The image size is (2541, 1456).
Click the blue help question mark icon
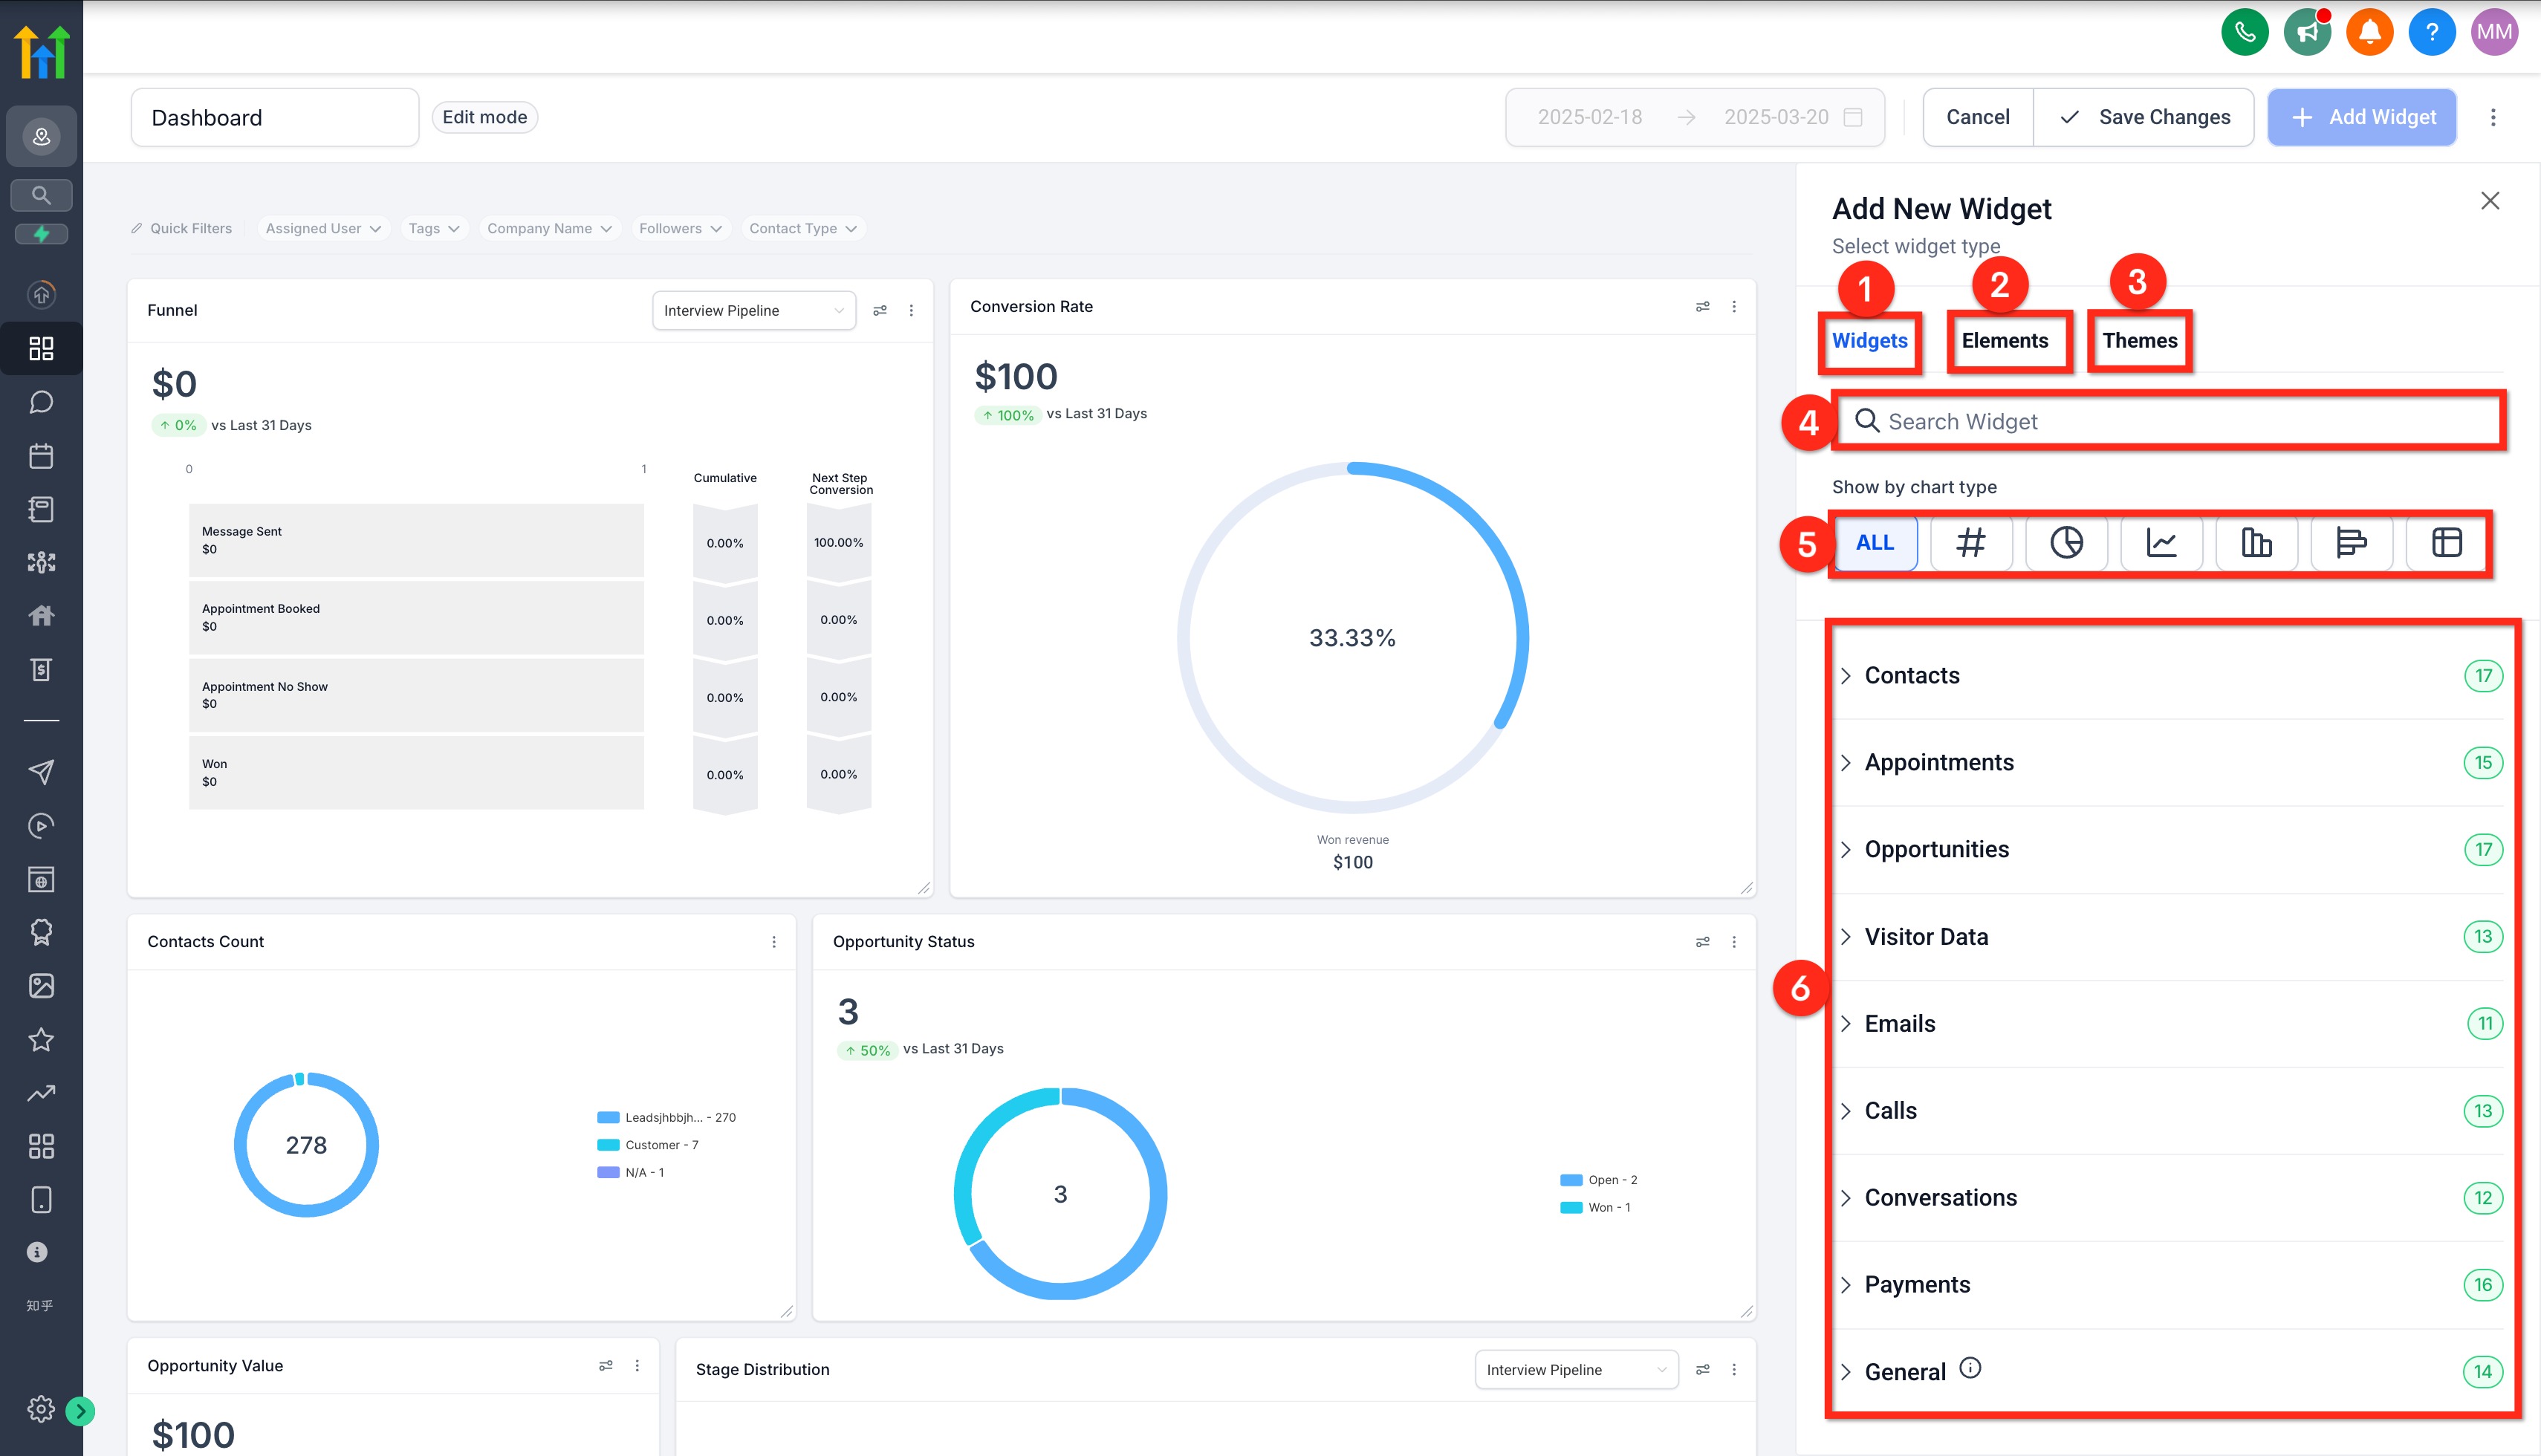(x=2431, y=33)
